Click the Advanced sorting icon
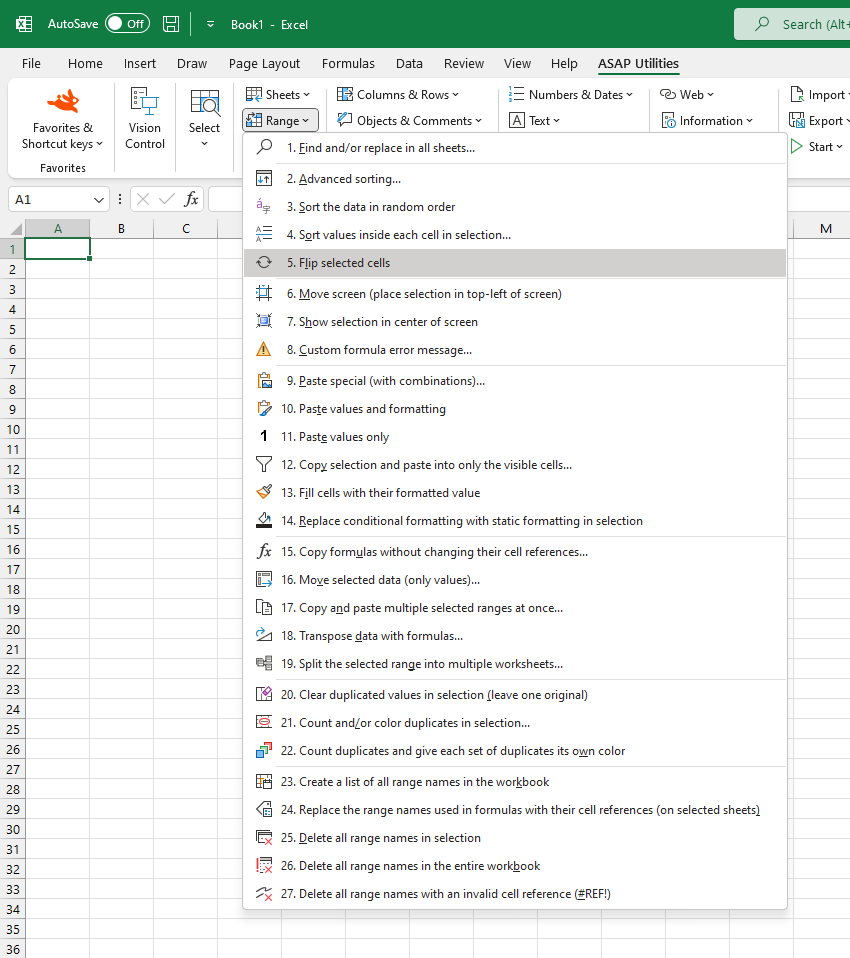 pos(264,178)
